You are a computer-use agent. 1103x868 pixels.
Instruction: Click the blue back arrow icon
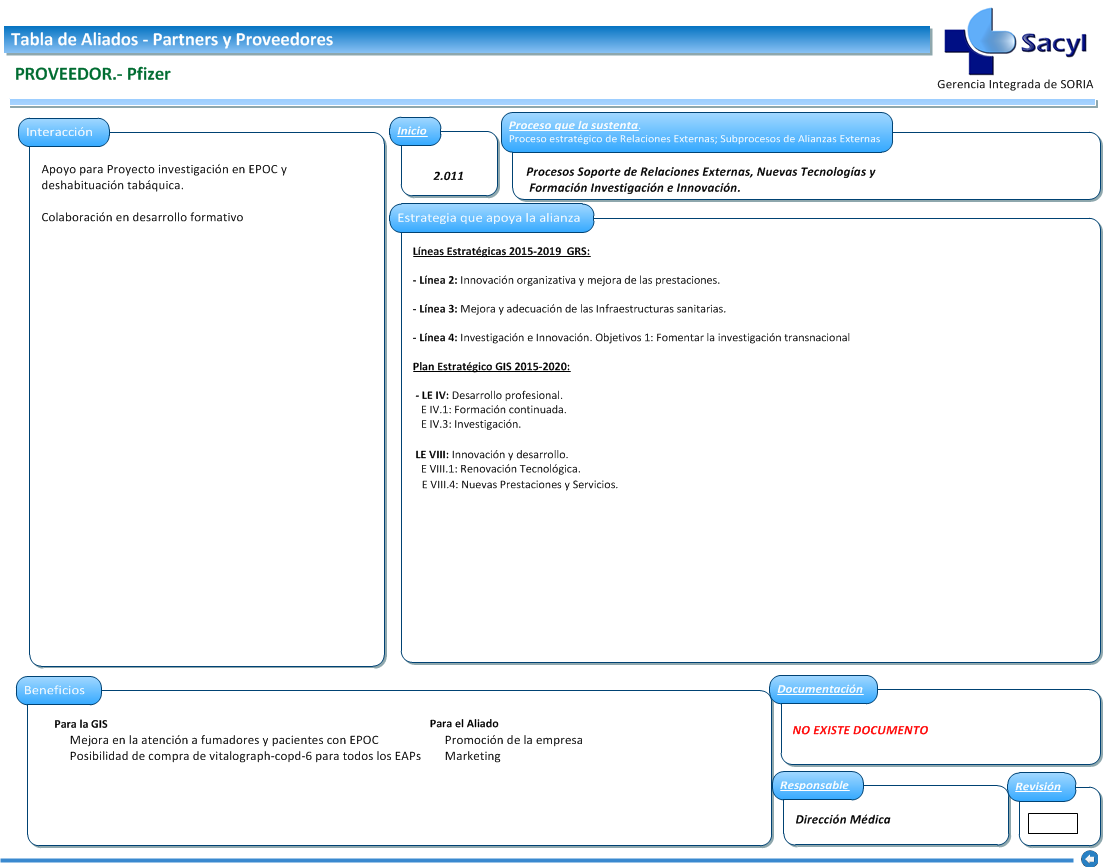click(x=1089, y=858)
